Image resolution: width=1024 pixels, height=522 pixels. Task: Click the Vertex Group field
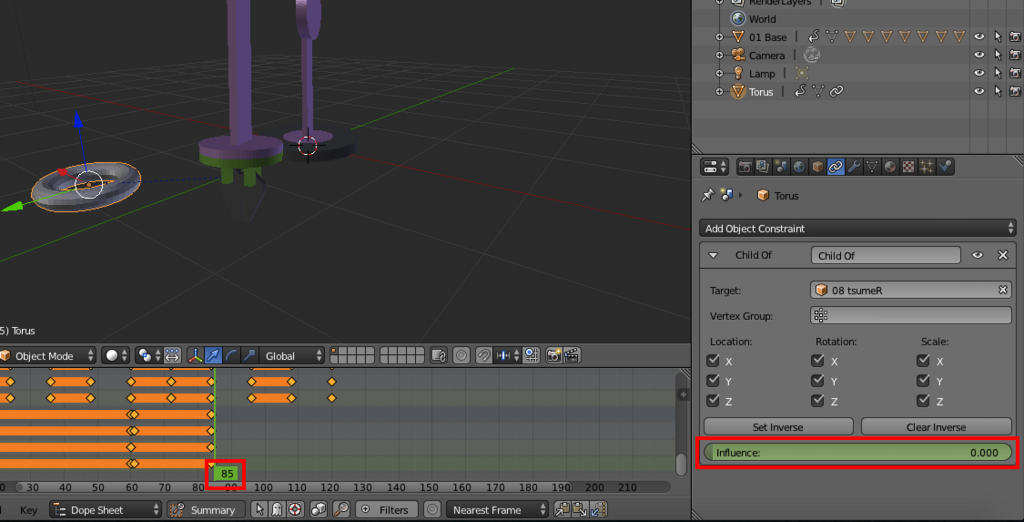click(x=910, y=316)
